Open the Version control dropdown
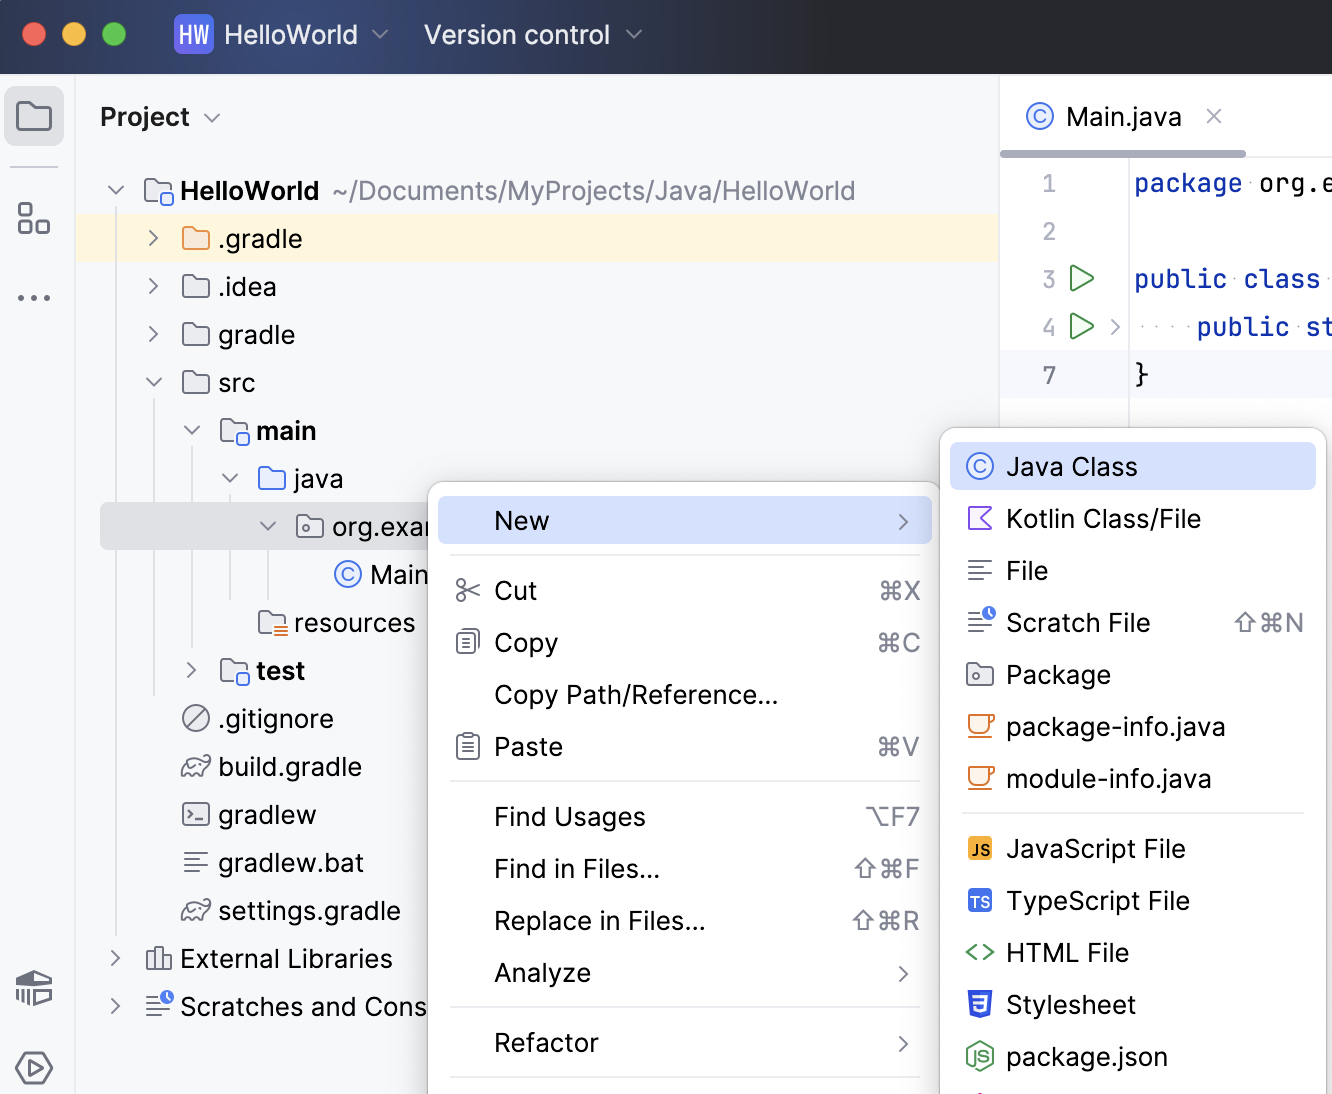Image resolution: width=1332 pixels, height=1094 pixels. (x=633, y=34)
